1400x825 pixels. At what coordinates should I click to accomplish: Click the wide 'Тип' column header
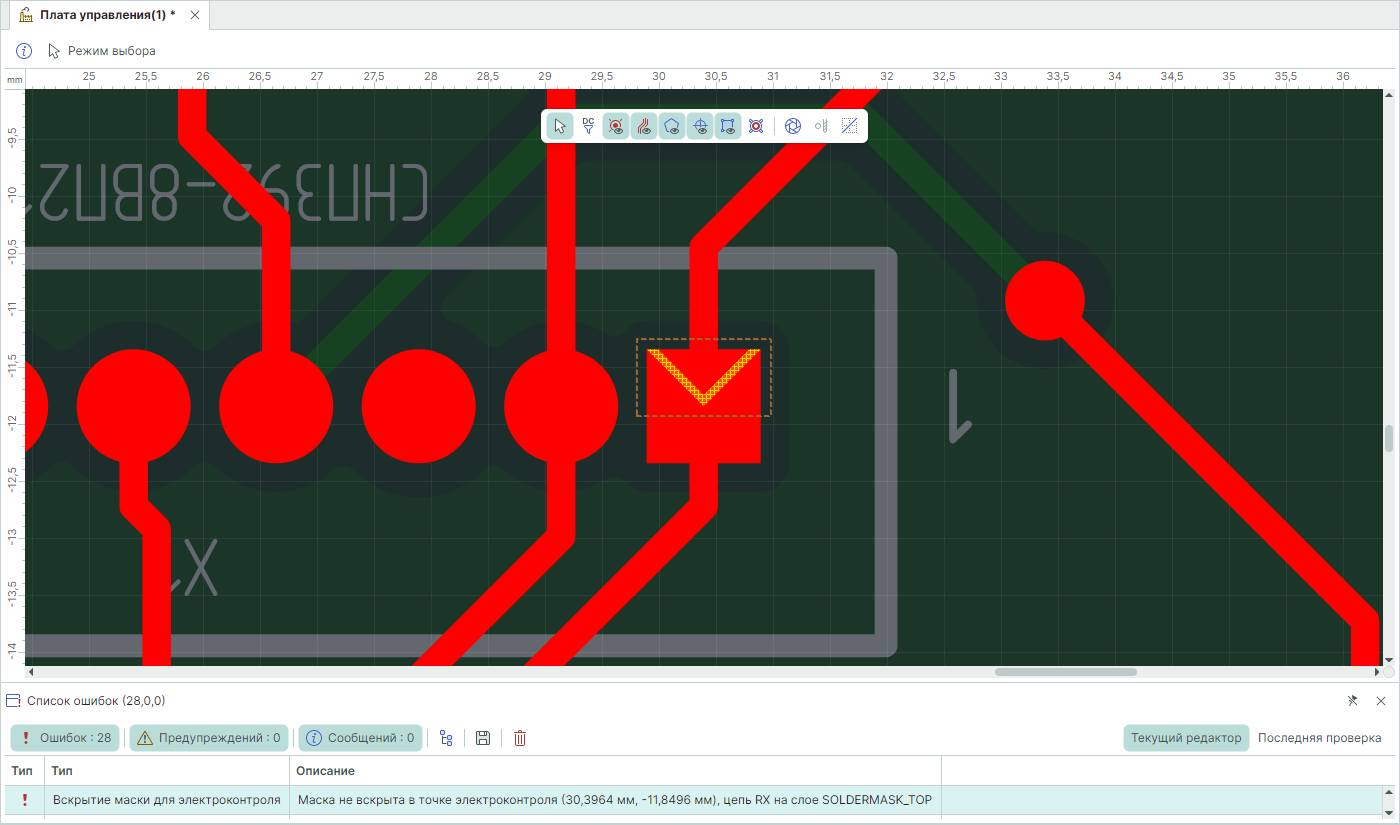167,771
